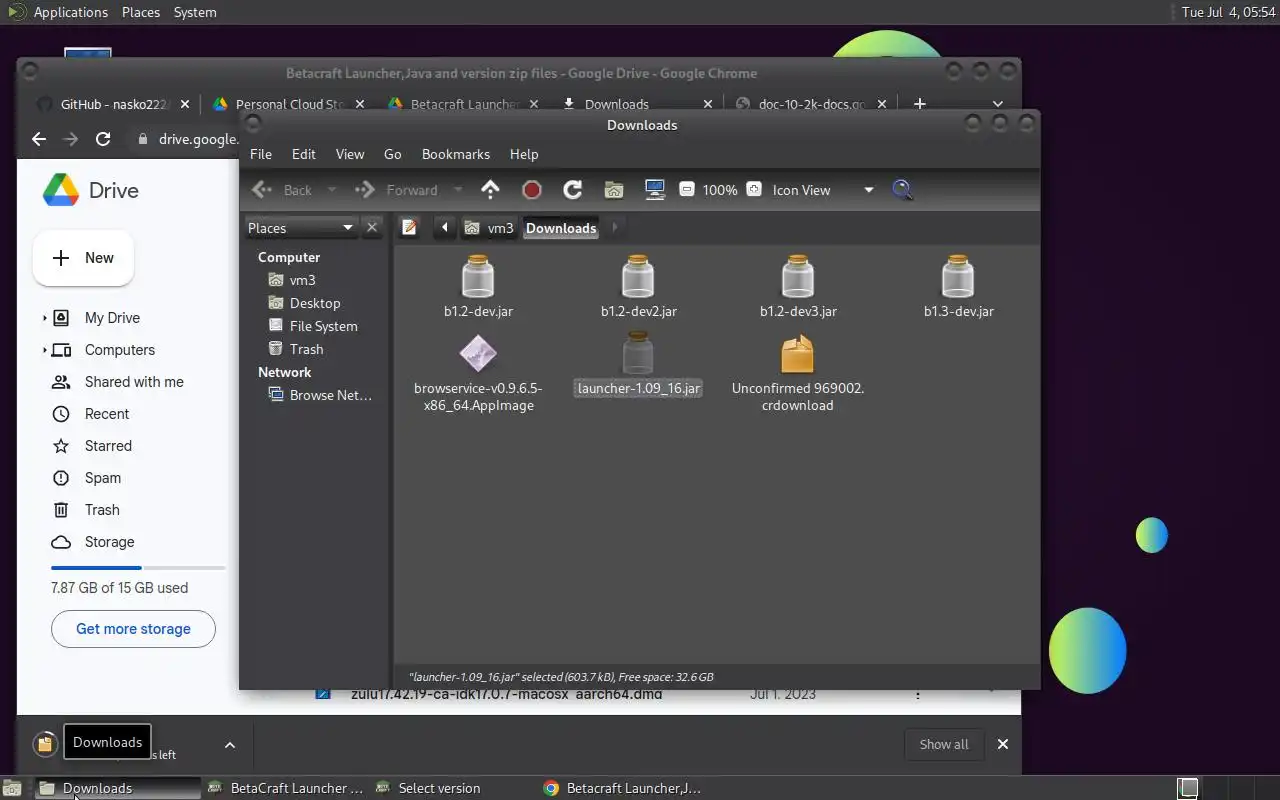
Task: Open the Help menu
Action: click(x=524, y=154)
